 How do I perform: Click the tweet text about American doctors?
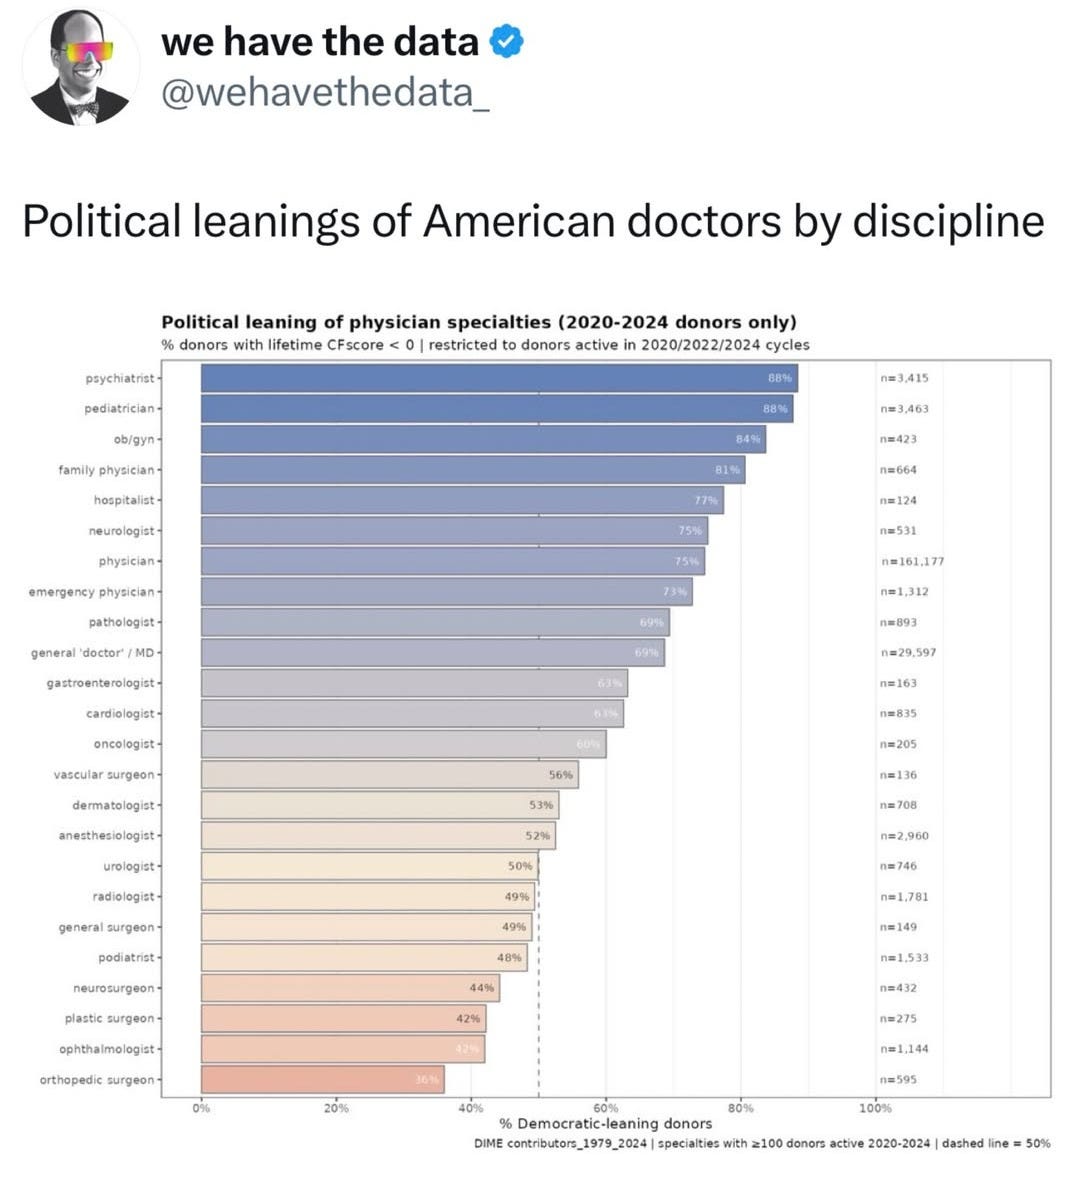[534, 221]
